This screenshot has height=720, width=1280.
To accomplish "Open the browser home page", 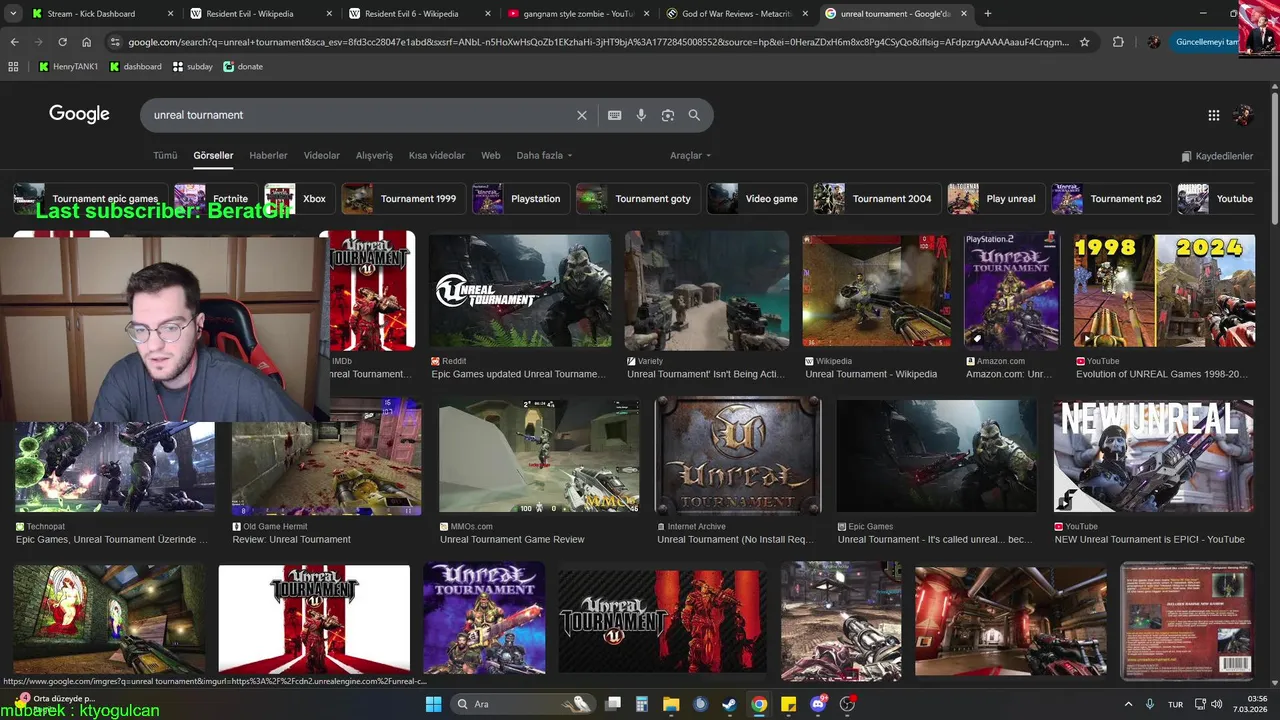I will click(87, 42).
